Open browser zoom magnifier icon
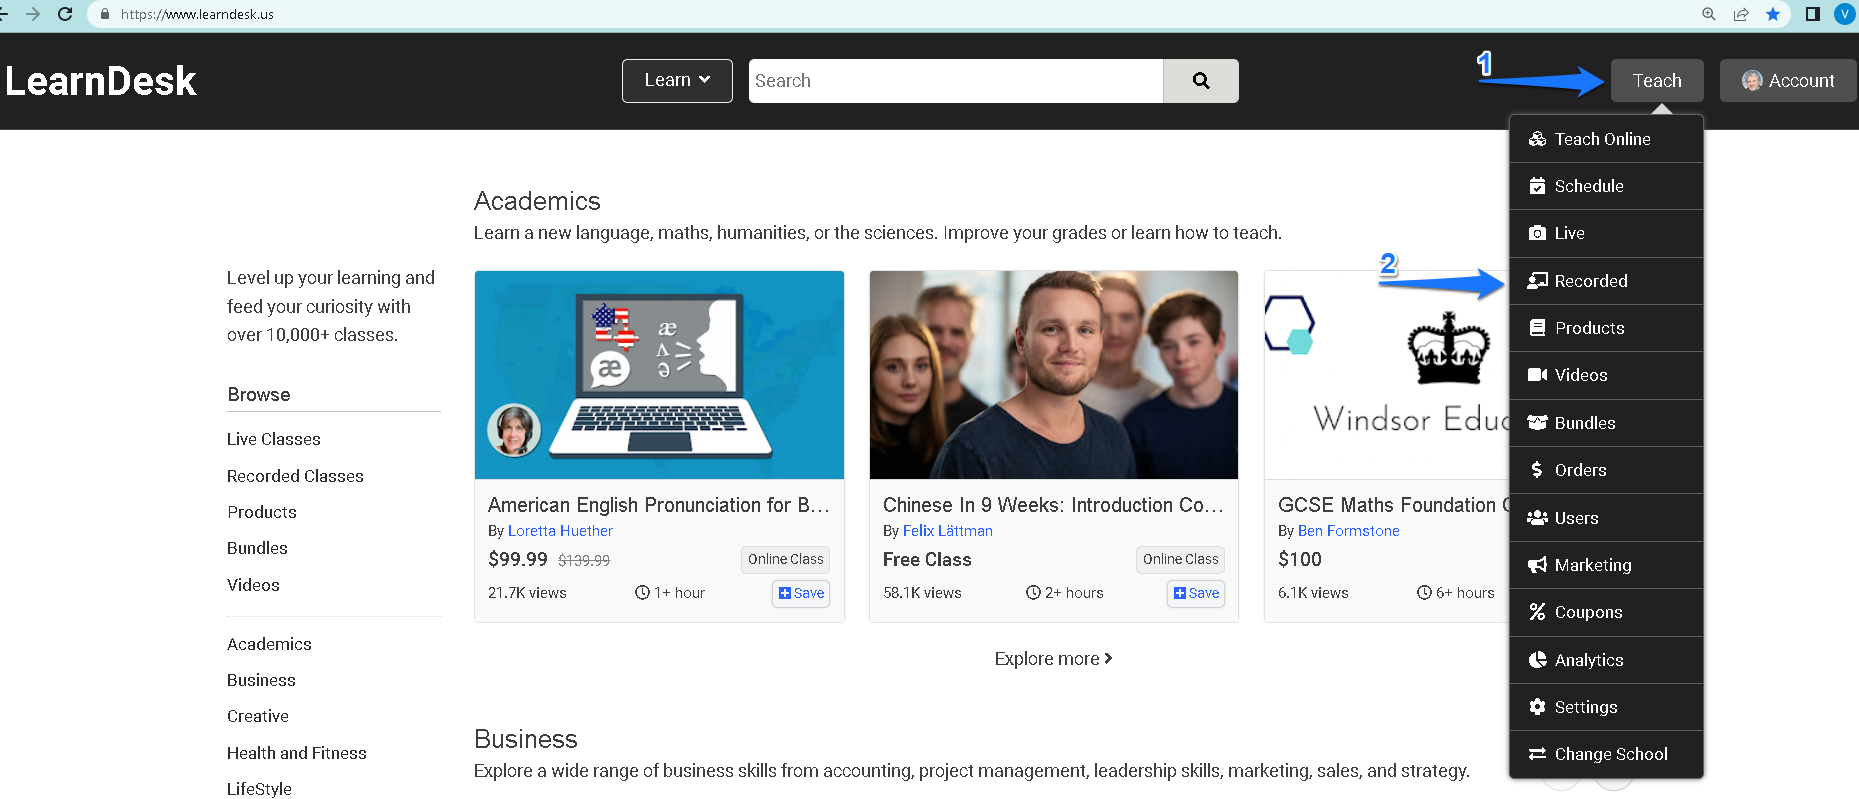This screenshot has height=799, width=1859. (x=1709, y=14)
